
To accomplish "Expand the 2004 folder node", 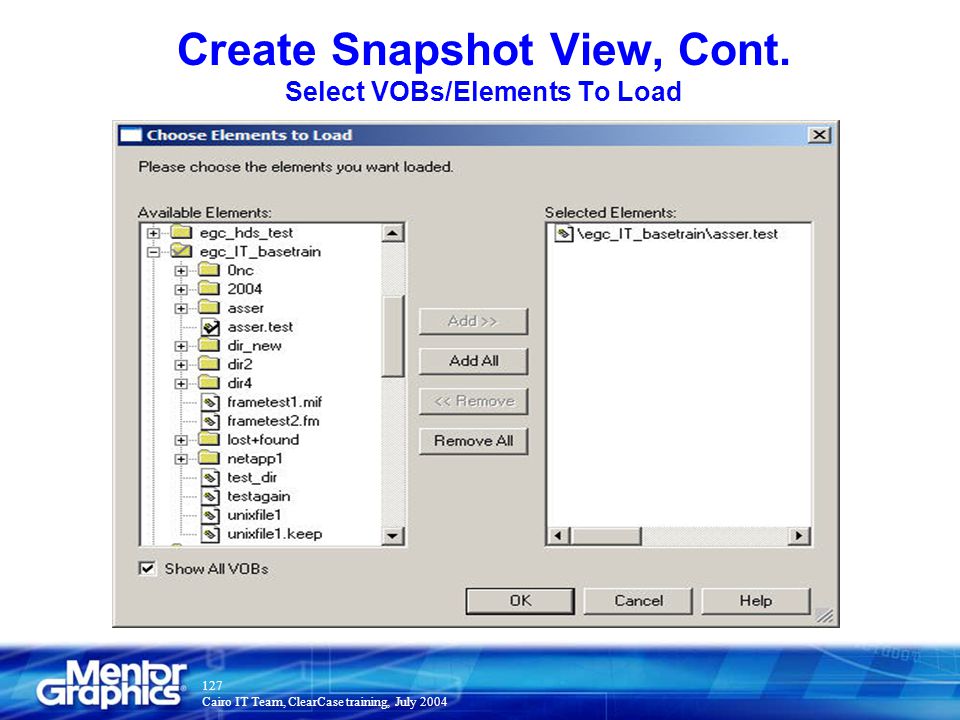I will (x=181, y=290).
